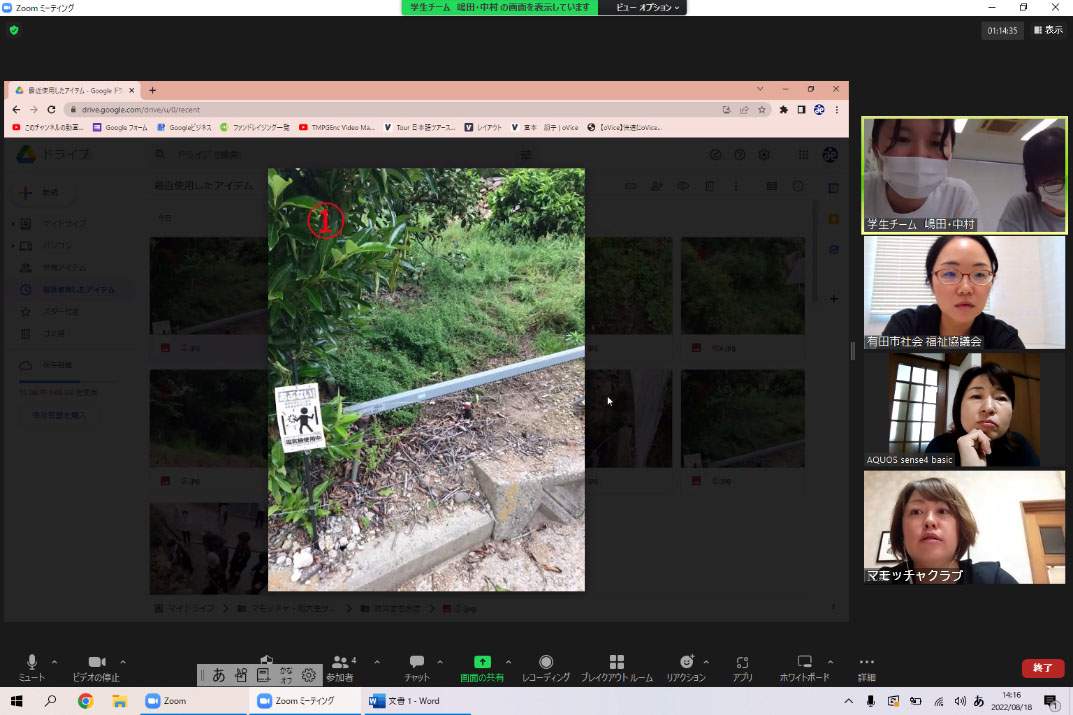Expand video options arrow beside ビデオの停止
The width and height of the screenshot is (1073, 715).
(x=123, y=662)
